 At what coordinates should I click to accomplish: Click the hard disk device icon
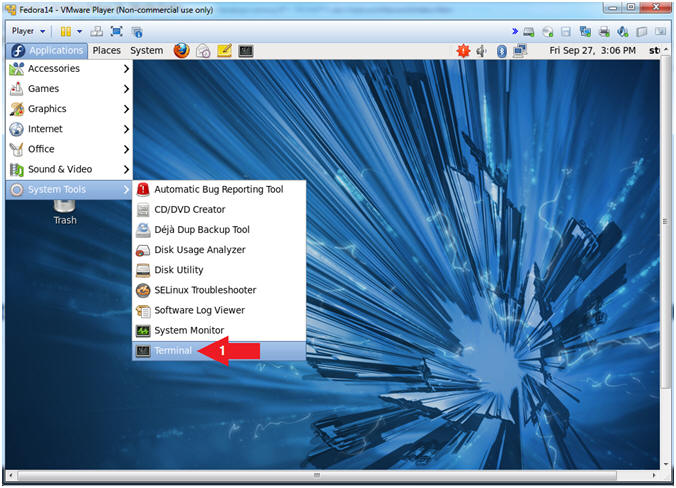[x=529, y=31]
